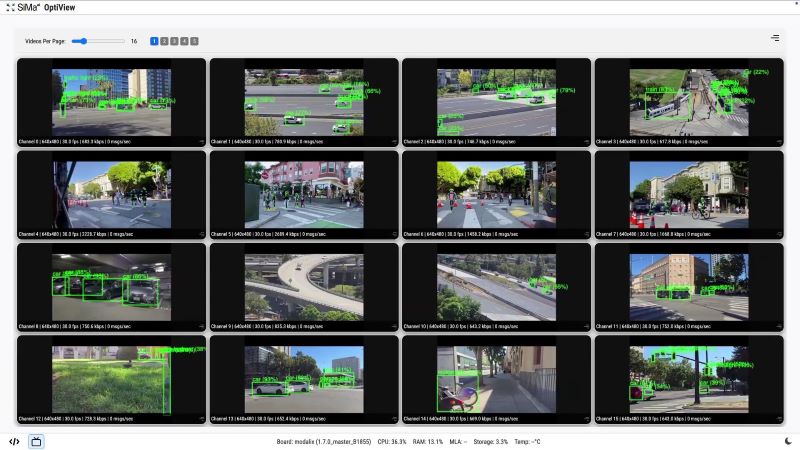
Task: Open the filter menu icon at top right
Action: click(x=775, y=38)
